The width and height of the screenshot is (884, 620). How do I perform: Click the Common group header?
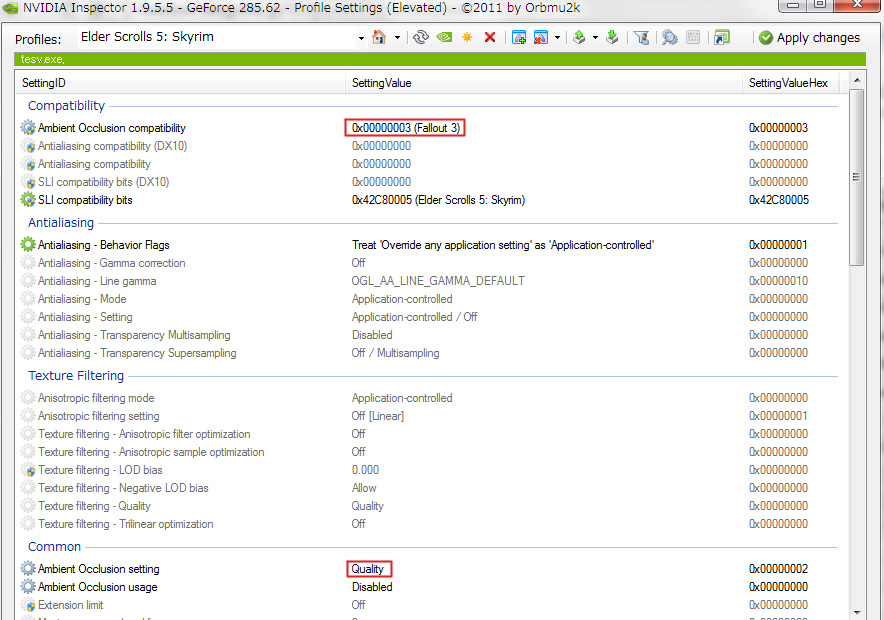(x=55, y=547)
